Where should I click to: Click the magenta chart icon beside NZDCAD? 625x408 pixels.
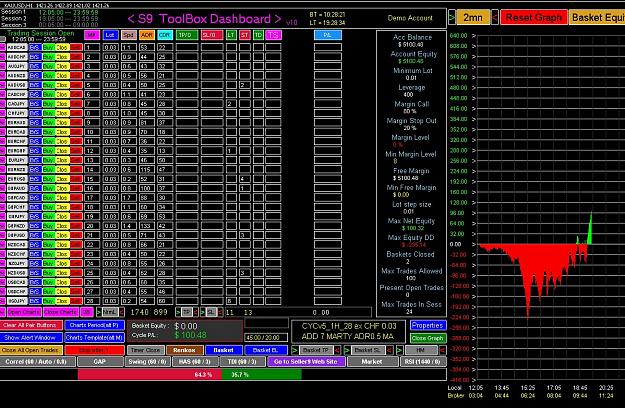(x=2, y=245)
